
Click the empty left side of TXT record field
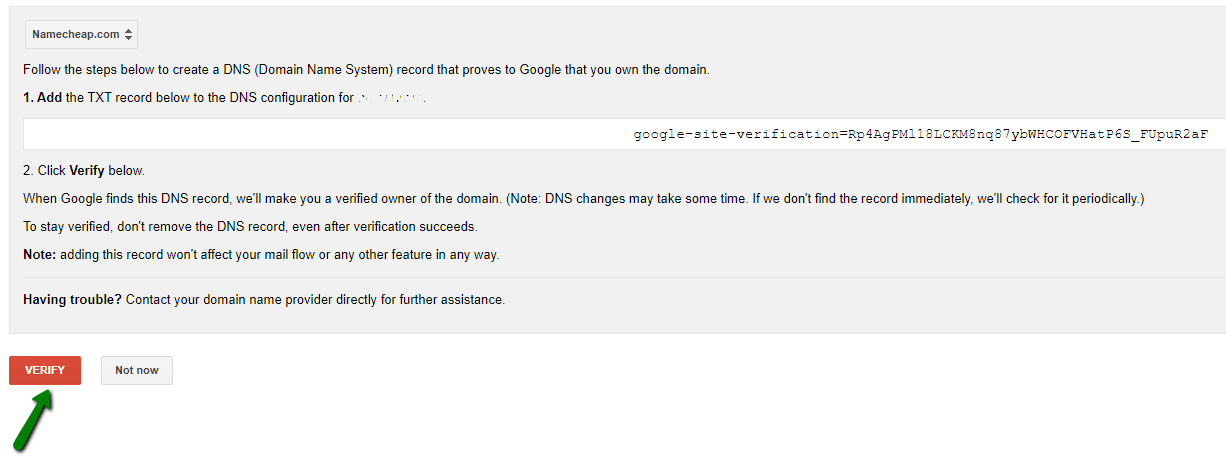[320, 134]
